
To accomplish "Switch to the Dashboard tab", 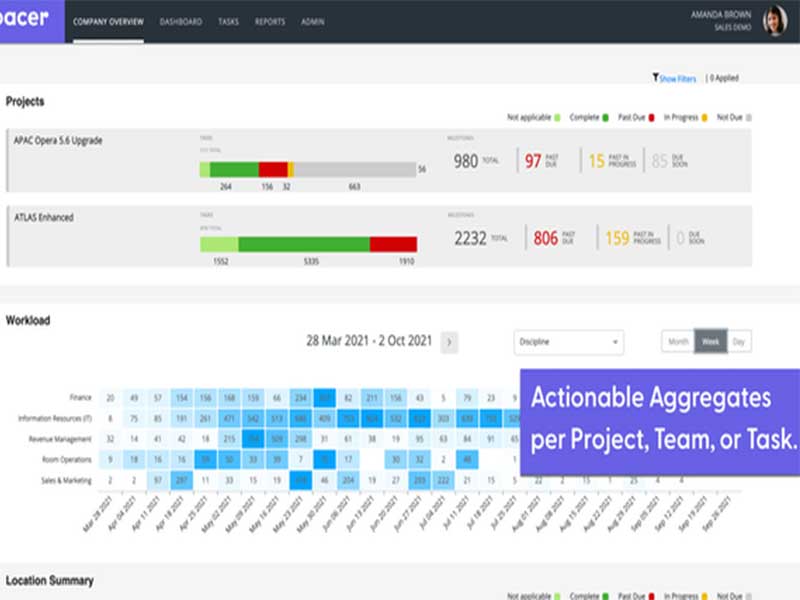I will [181, 20].
